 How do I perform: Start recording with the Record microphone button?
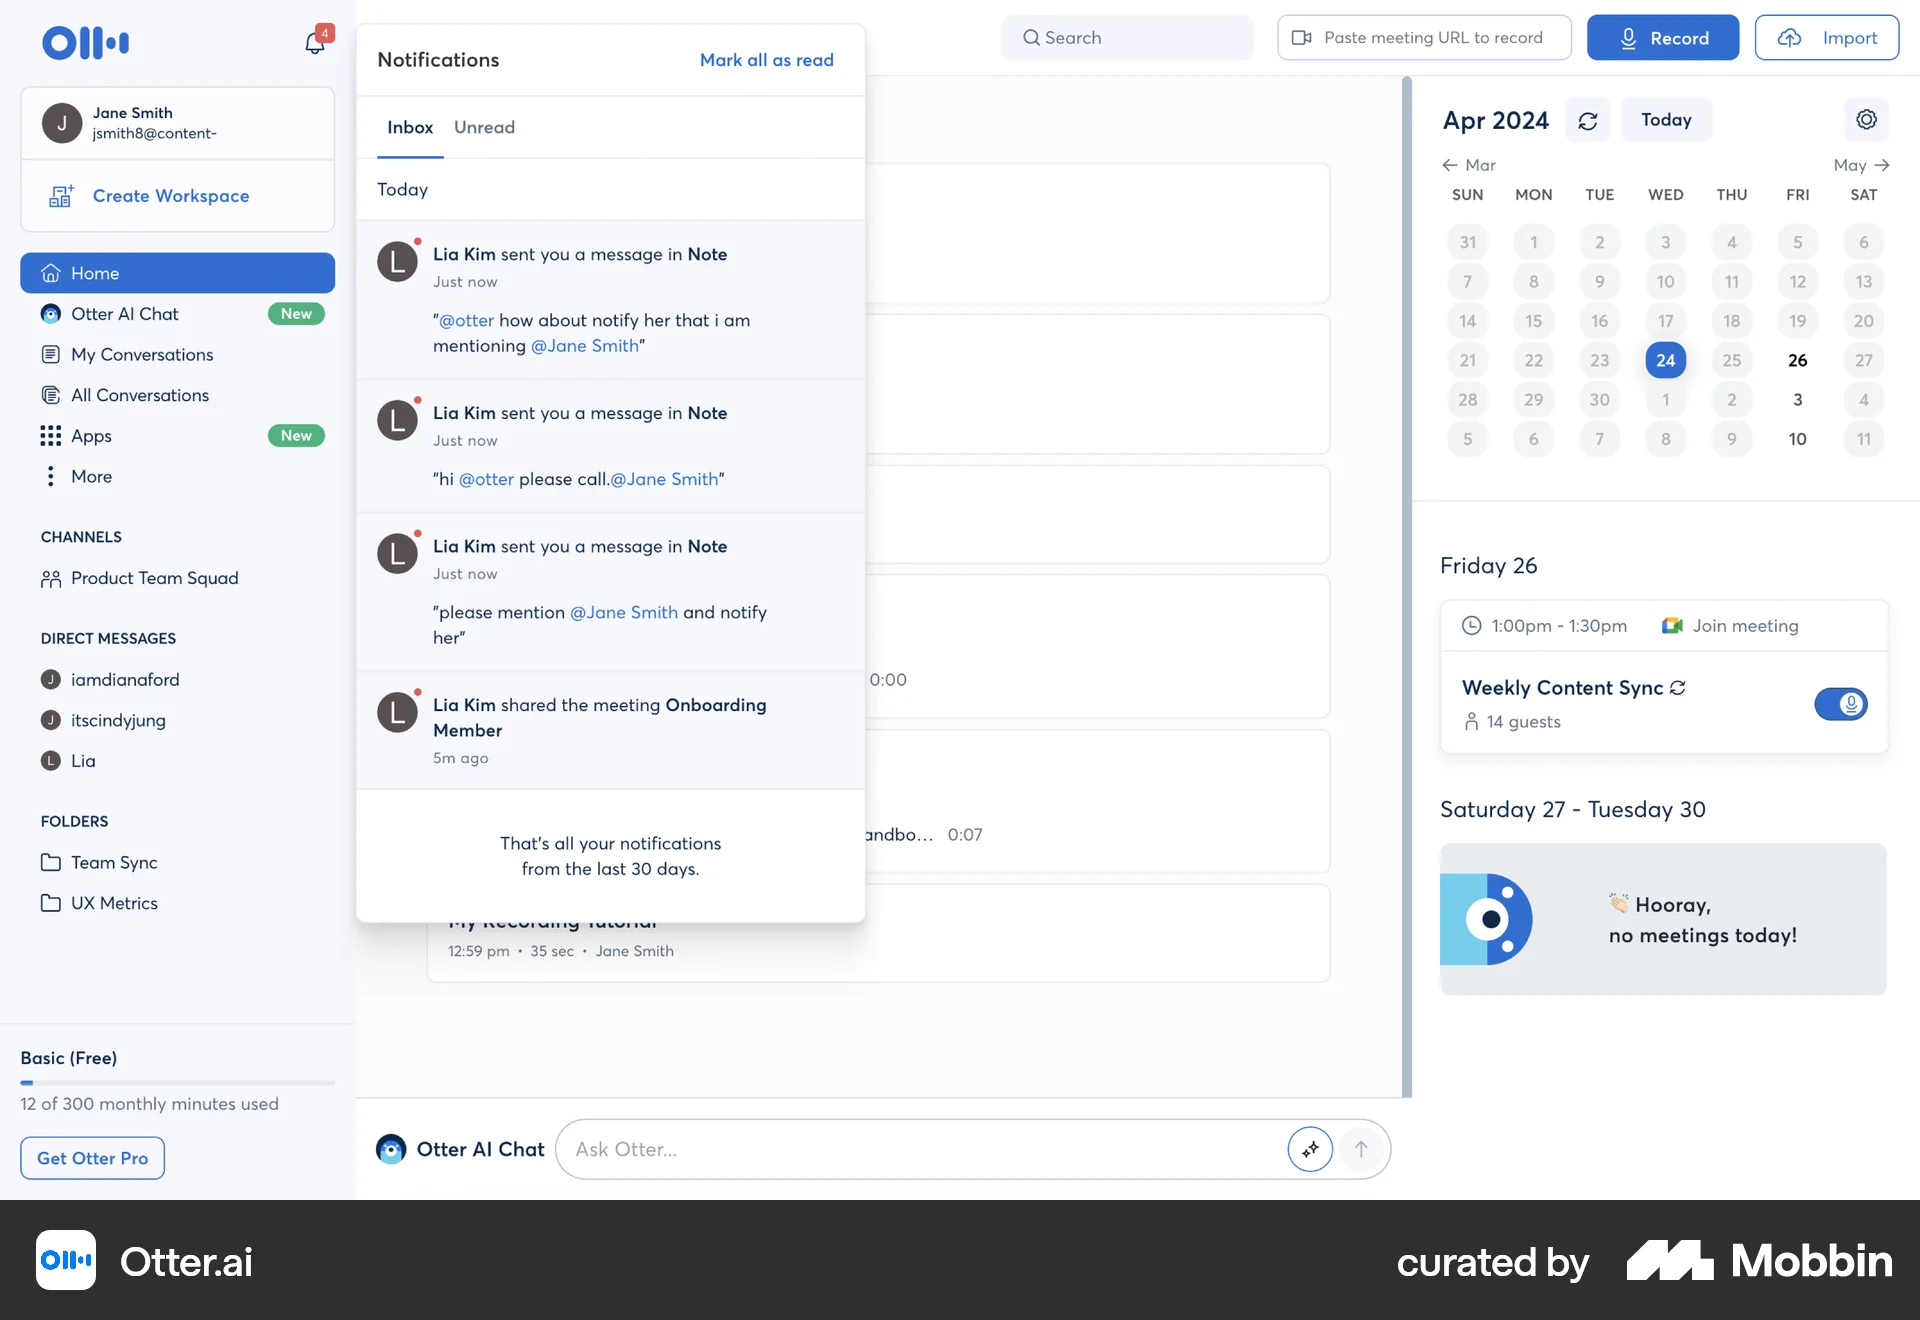click(x=1662, y=37)
